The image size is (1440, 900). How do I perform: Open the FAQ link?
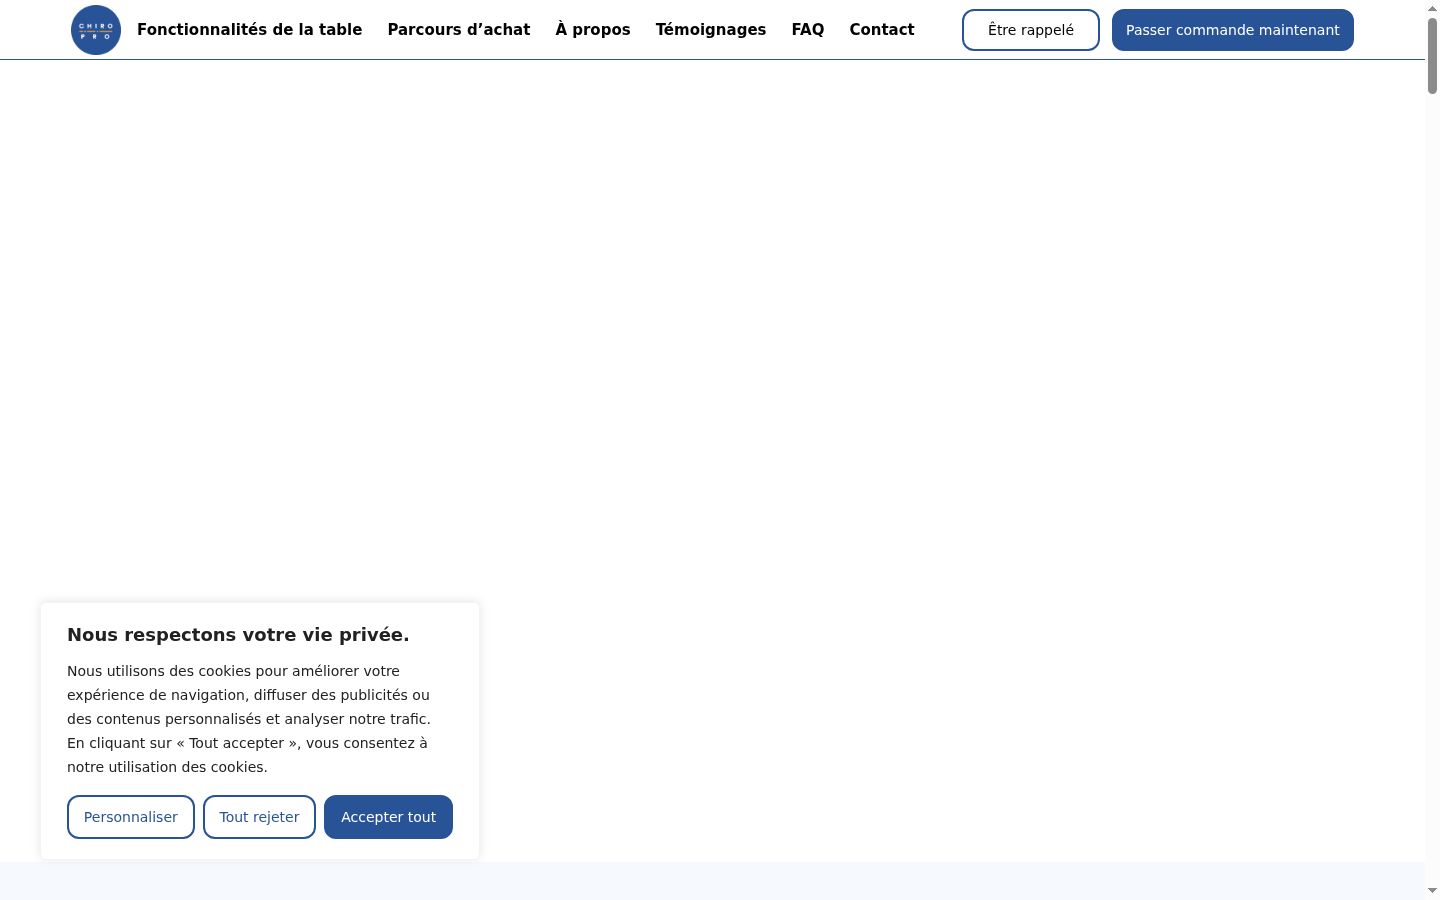(808, 30)
